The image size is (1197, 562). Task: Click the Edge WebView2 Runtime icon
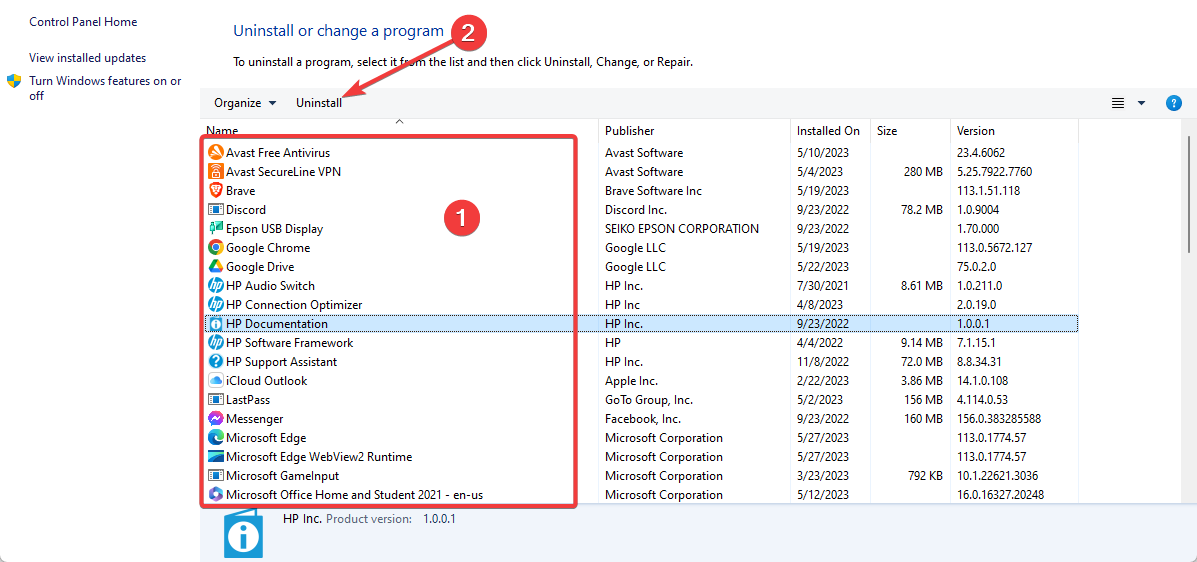coord(215,457)
